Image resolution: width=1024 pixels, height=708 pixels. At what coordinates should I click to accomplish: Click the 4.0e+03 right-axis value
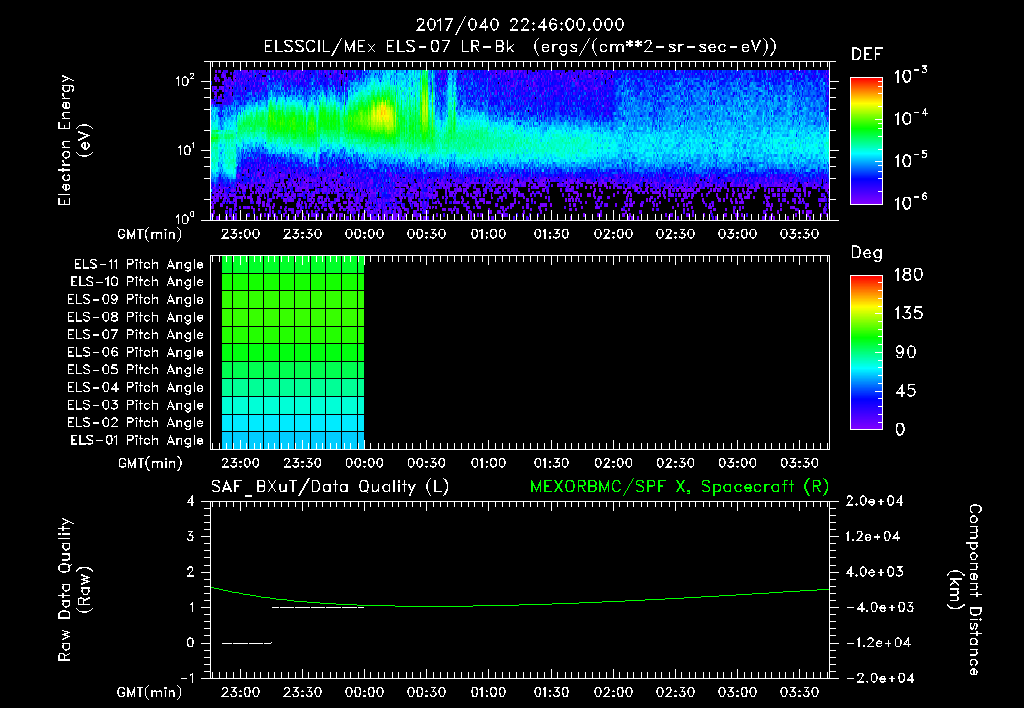pos(873,572)
